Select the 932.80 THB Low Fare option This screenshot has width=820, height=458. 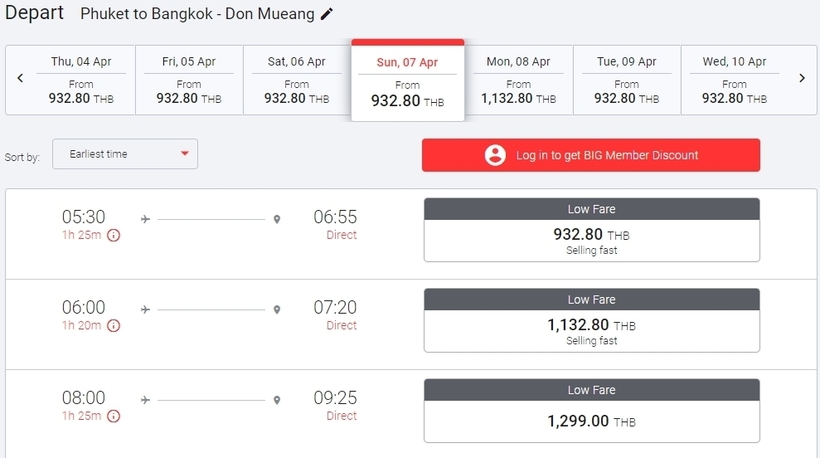click(x=591, y=230)
